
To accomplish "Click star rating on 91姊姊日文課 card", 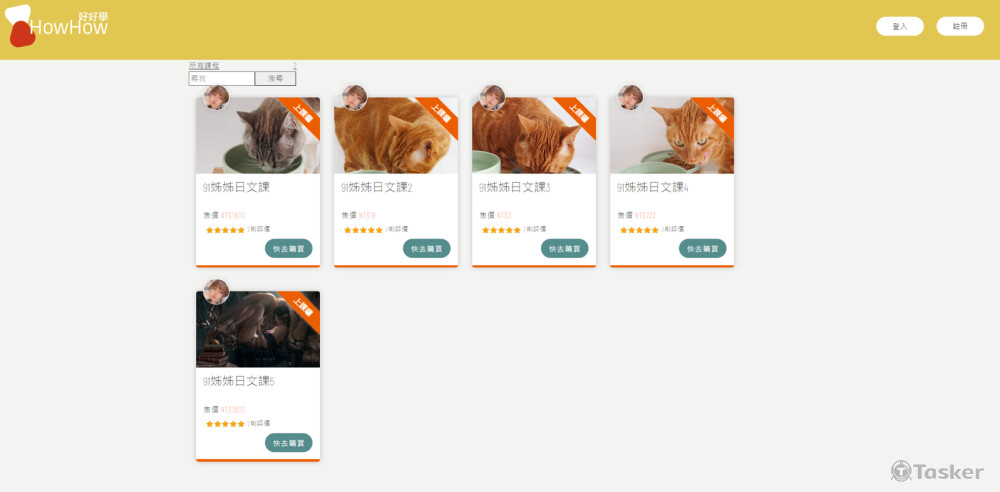I will pos(225,230).
